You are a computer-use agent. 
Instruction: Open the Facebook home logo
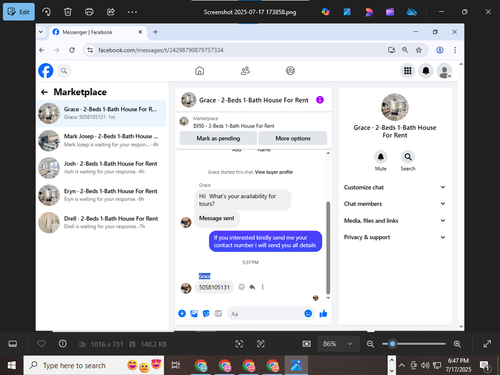[x=46, y=71]
